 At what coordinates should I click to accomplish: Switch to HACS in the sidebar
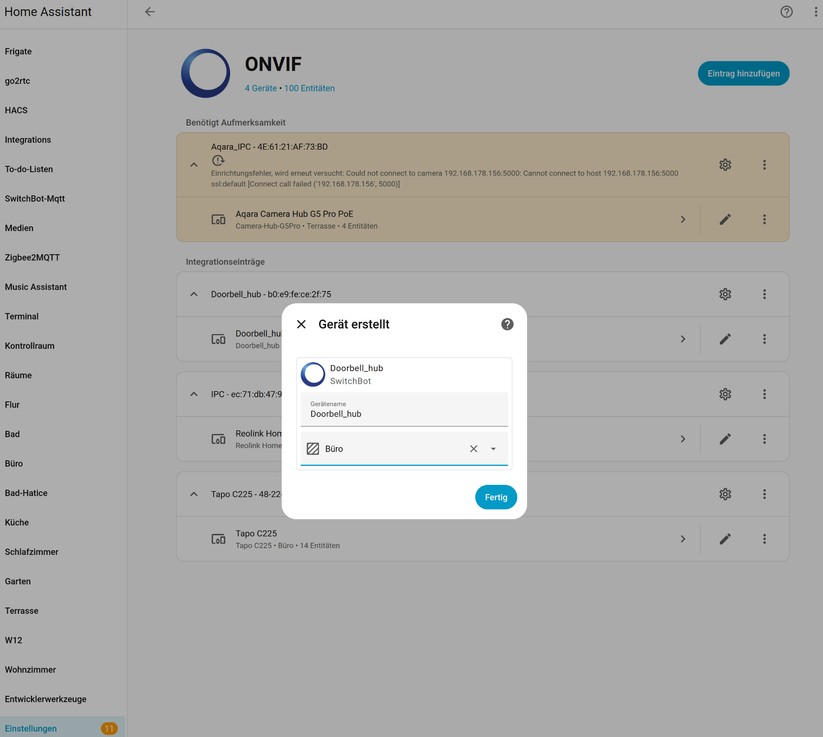tap(16, 110)
